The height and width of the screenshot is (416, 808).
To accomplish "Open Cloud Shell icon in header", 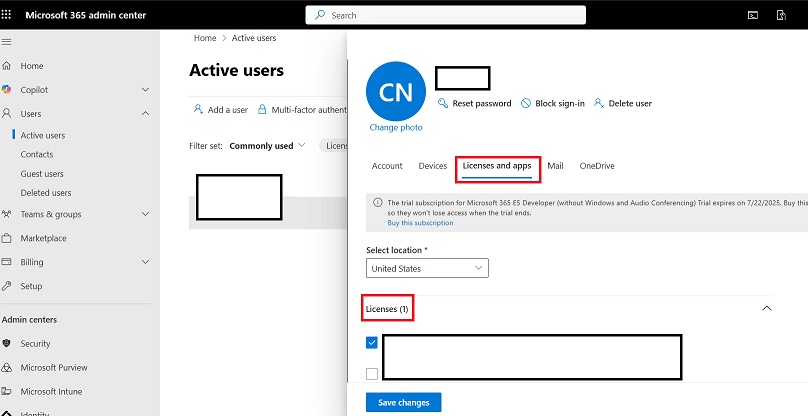I will [x=753, y=15].
